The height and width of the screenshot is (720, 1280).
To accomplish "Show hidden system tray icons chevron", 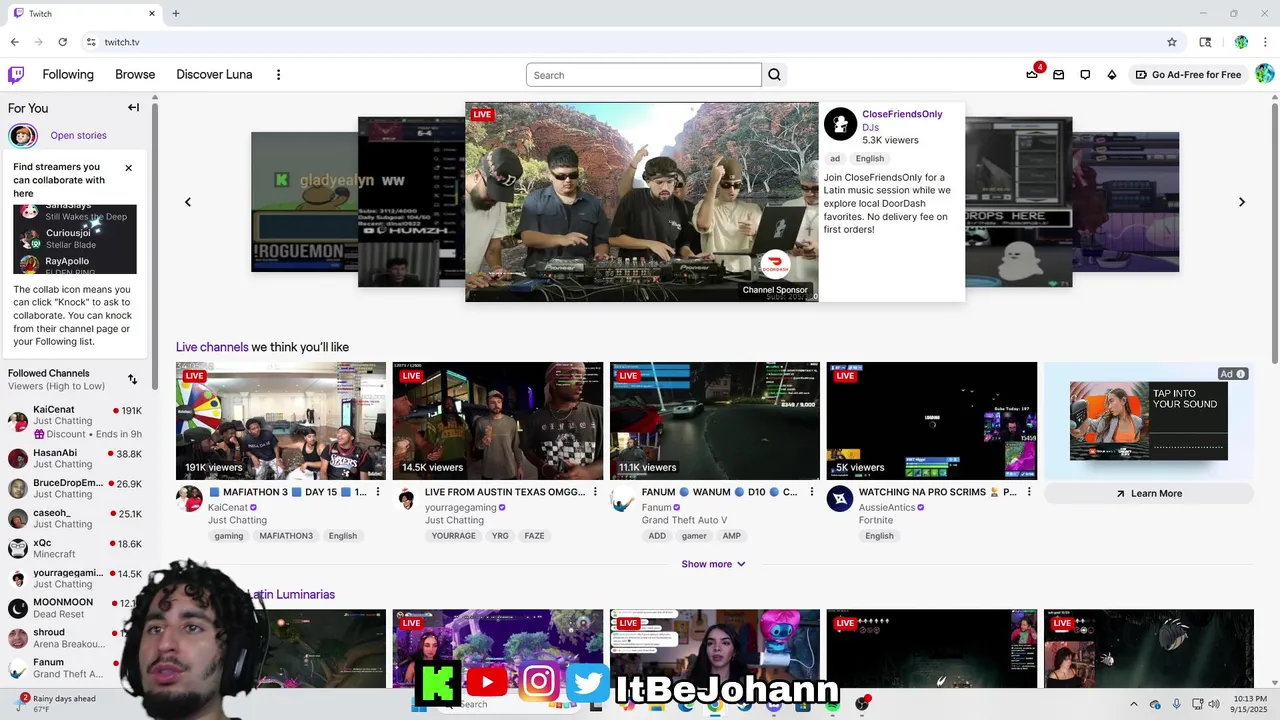I will 1133,704.
